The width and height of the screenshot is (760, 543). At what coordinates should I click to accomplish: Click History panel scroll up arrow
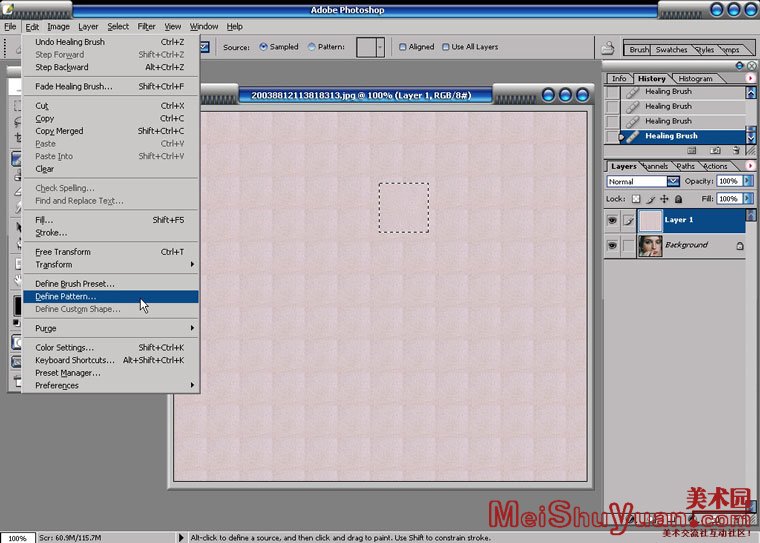tap(751, 92)
